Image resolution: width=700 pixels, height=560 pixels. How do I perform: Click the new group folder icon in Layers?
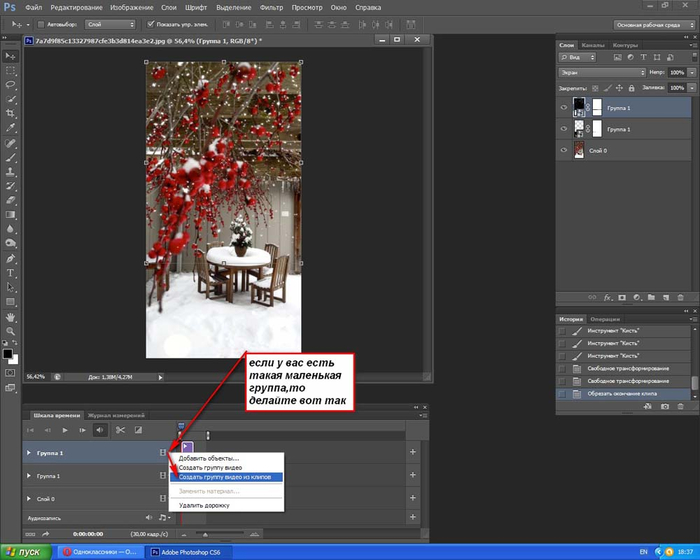(x=651, y=297)
